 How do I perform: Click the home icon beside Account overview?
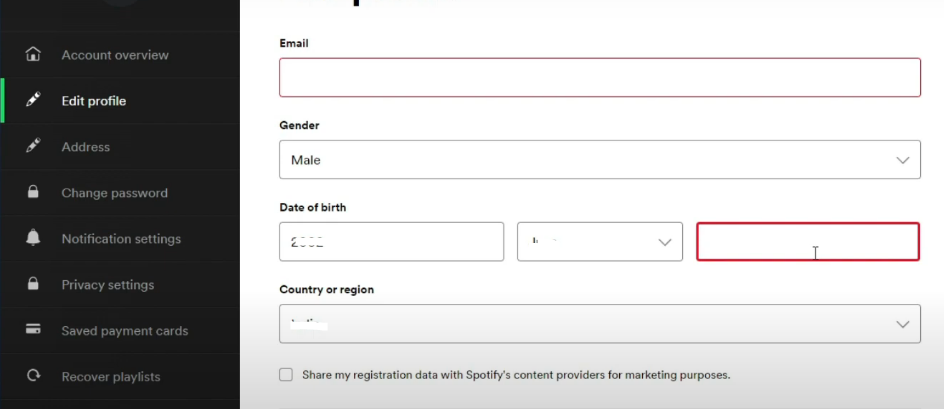[x=33, y=54]
